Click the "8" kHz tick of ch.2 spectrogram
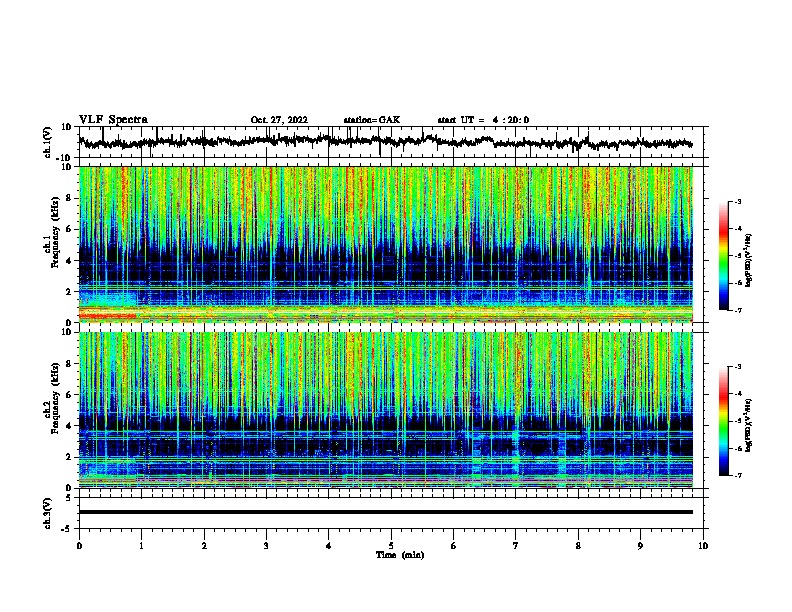792x612 pixels. tap(70, 364)
